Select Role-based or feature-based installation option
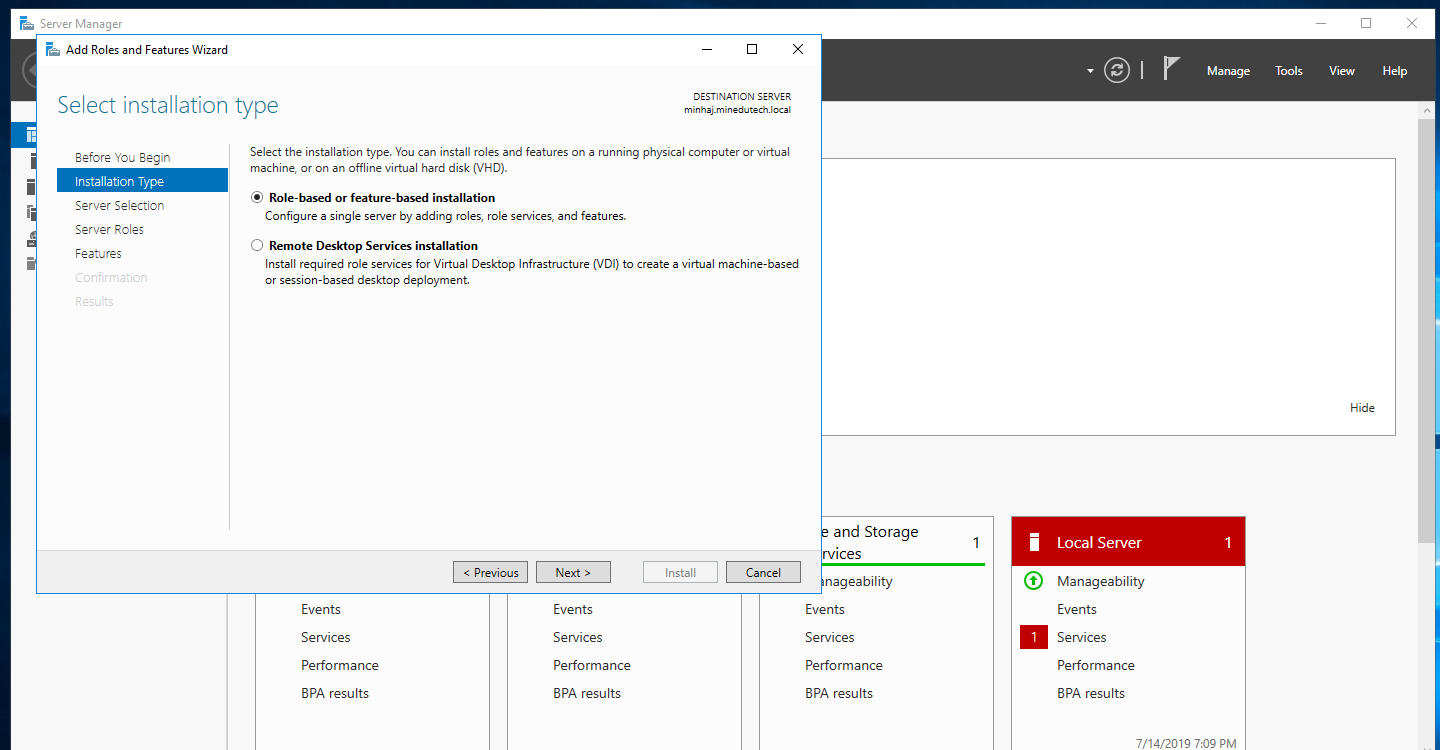The height and width of the screenshot is (750, 1440). pyautogui.click(x=257, y=198)
